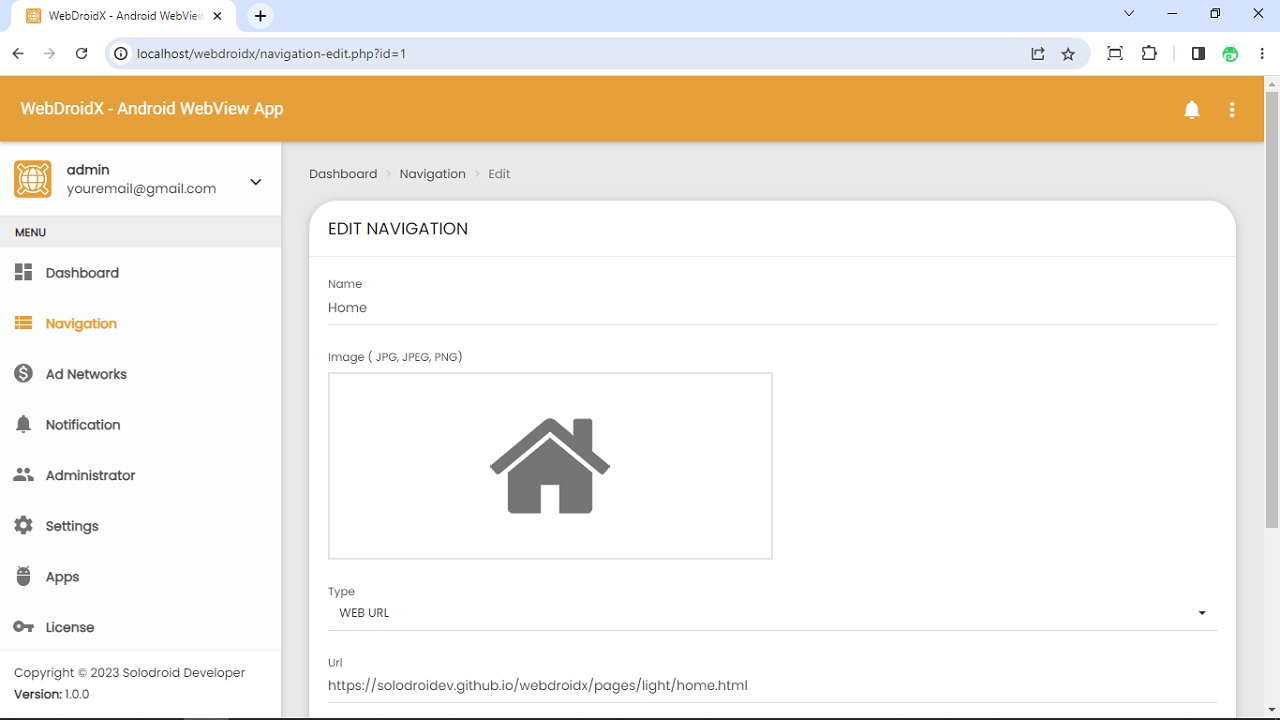Select the WebDroidX browser tab
This screenshot has width=1280, height=720.
124,16
